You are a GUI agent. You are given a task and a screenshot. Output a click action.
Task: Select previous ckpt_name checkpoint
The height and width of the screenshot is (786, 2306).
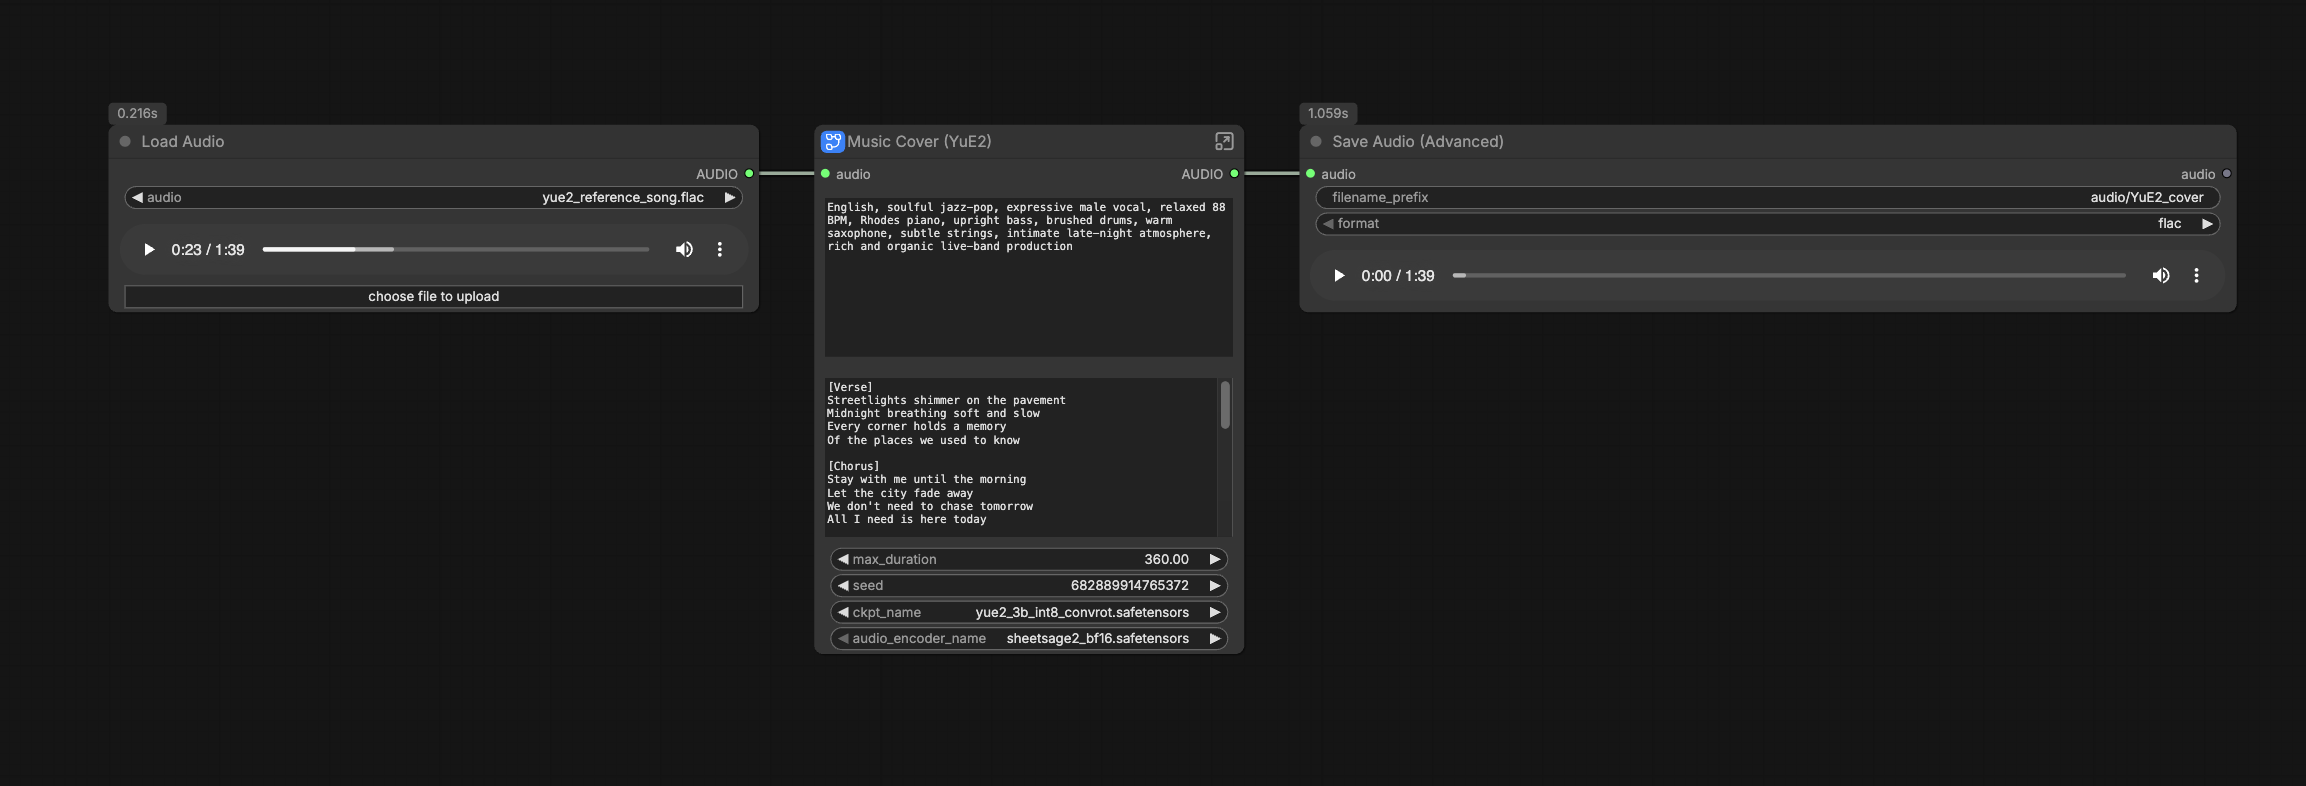click(843, 613)
